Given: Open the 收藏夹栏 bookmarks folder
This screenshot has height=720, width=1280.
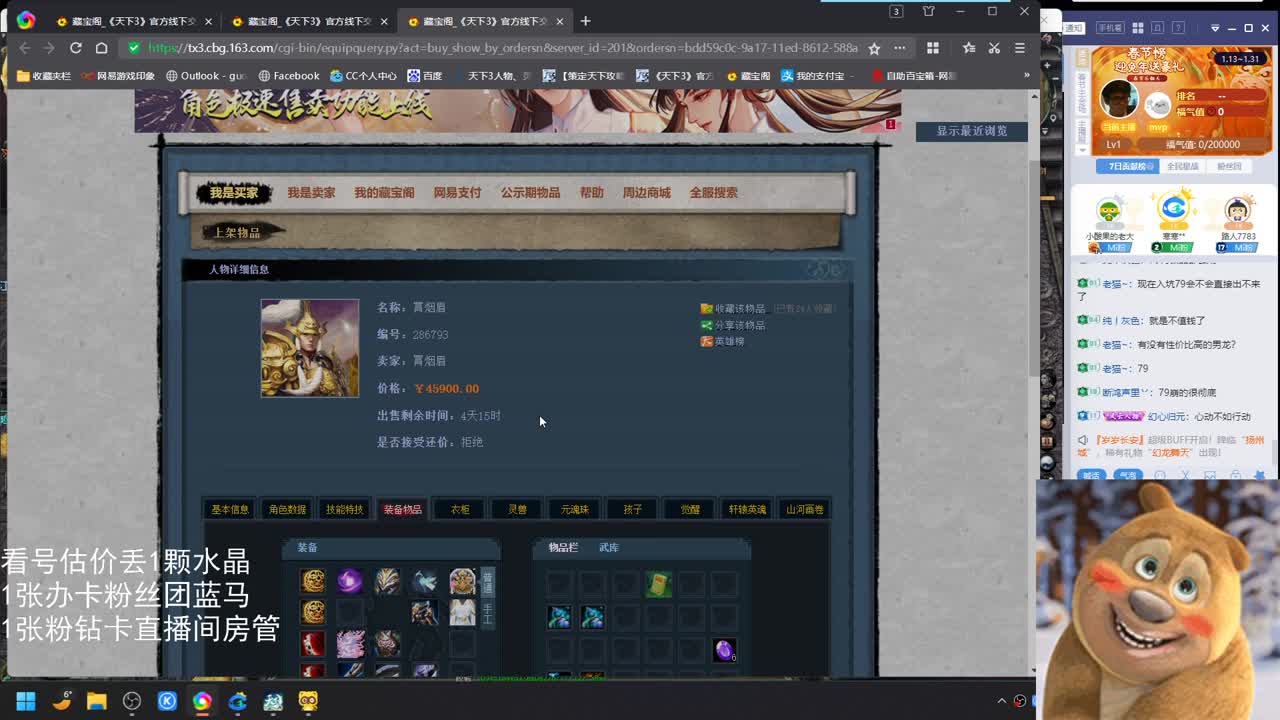Looking at the screenshot, I should (x=44, y=76).
